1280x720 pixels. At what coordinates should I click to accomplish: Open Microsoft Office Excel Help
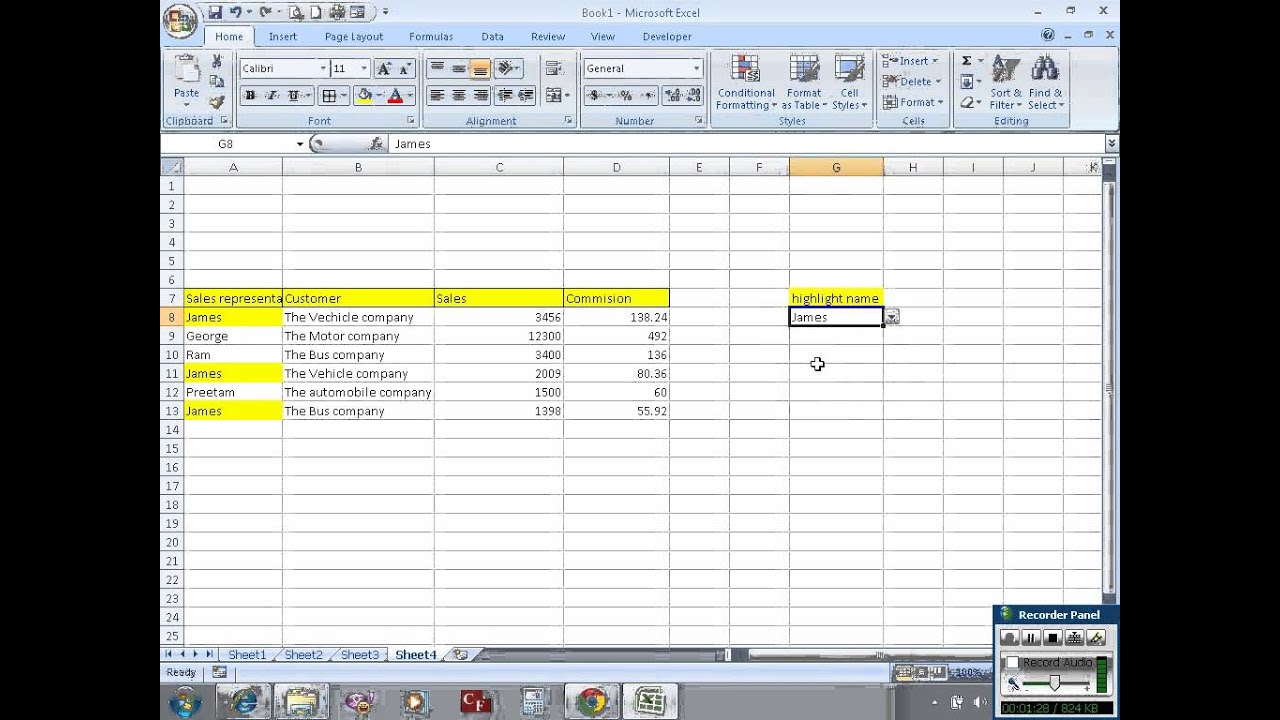pyautogui.click(x=1048, y=35)
